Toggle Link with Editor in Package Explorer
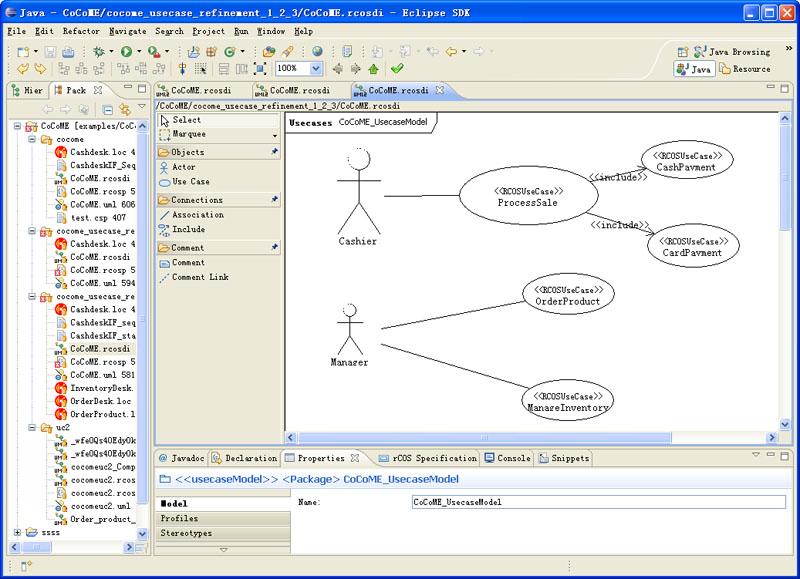This screenshot has width=800, height=579. pyautogui.click(x=124, y=109)
